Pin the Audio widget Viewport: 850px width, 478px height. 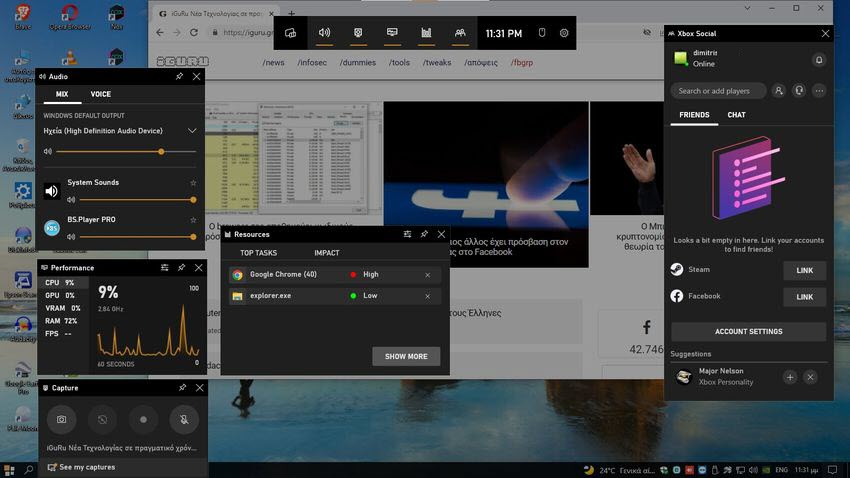pyautogui.click(x=179, y=76)
